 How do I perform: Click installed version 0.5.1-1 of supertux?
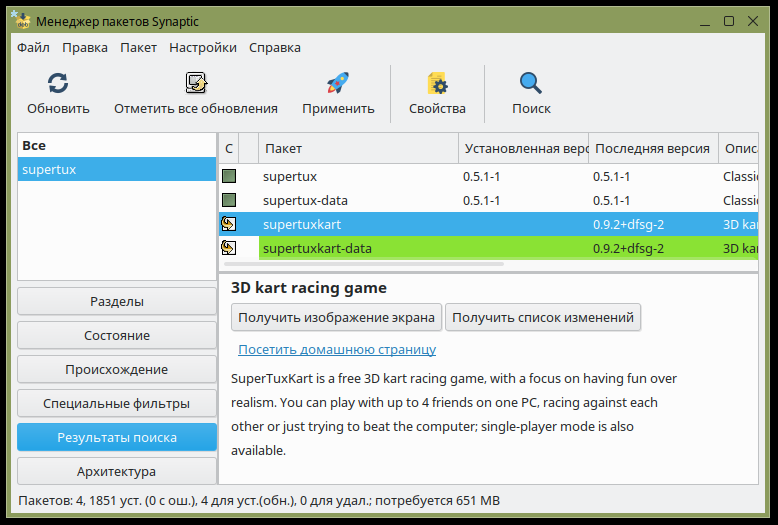[x=481, y=176]
